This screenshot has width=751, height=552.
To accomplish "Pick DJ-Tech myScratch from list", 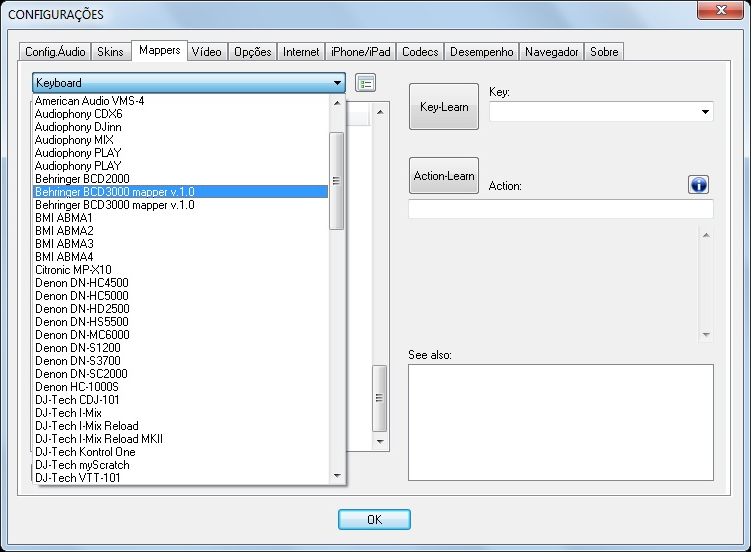I will pyautogui.click(x=181, y=465).
